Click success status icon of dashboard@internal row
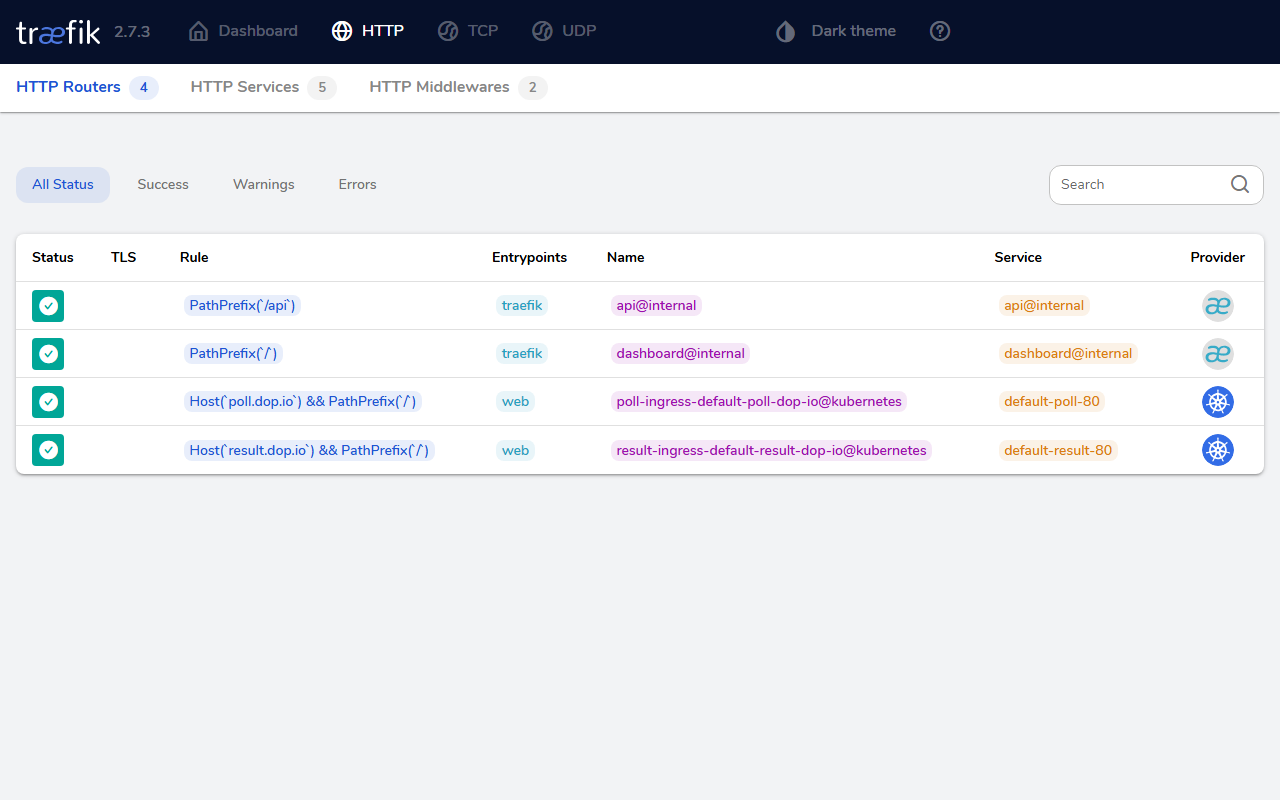The height and width of the screenshot is (800, 1280). click(x=48, y=354)
